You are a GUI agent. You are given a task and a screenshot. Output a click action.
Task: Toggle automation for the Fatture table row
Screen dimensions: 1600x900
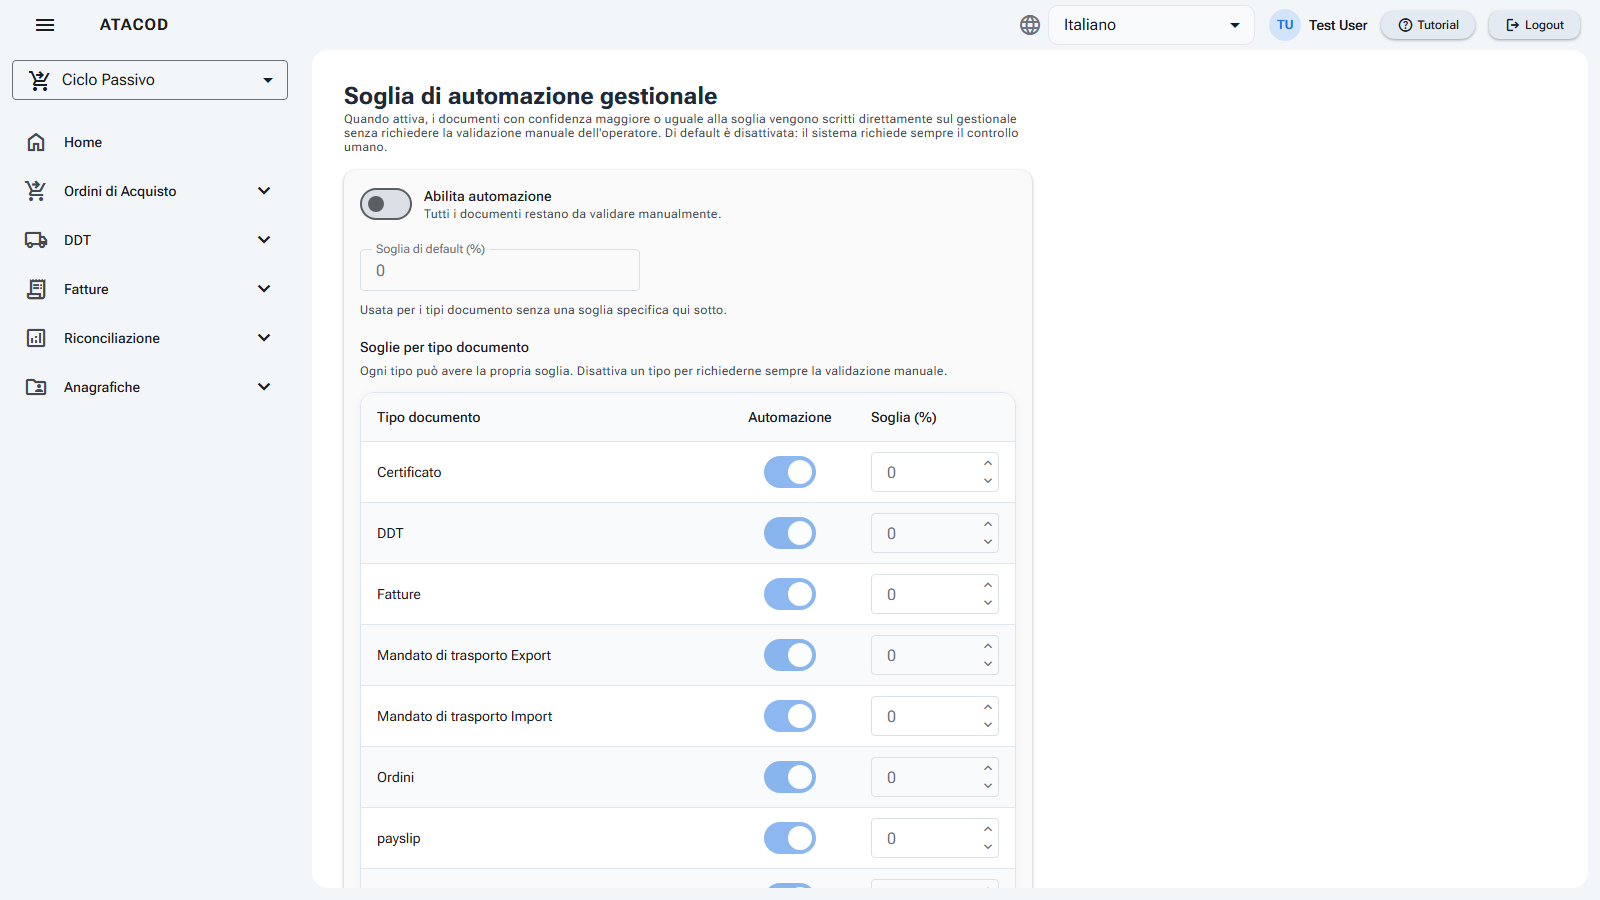coord(790,594)
